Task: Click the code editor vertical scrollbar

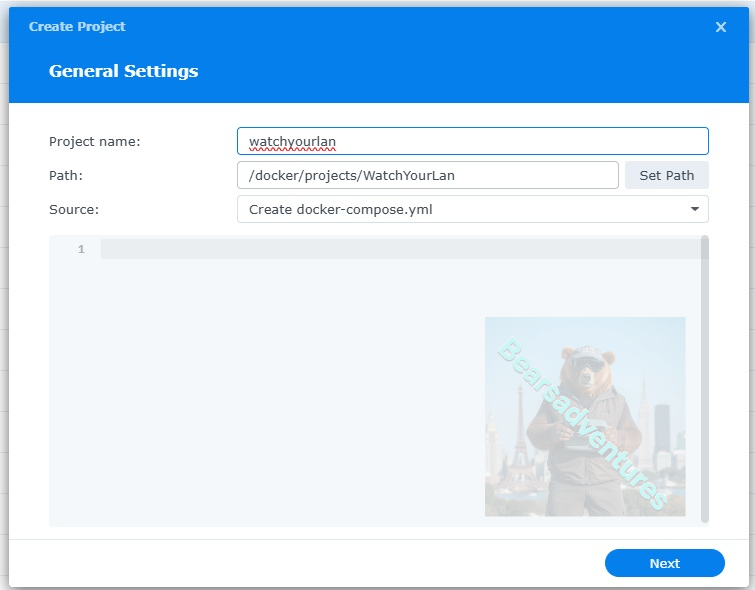Action: (705, 380)
